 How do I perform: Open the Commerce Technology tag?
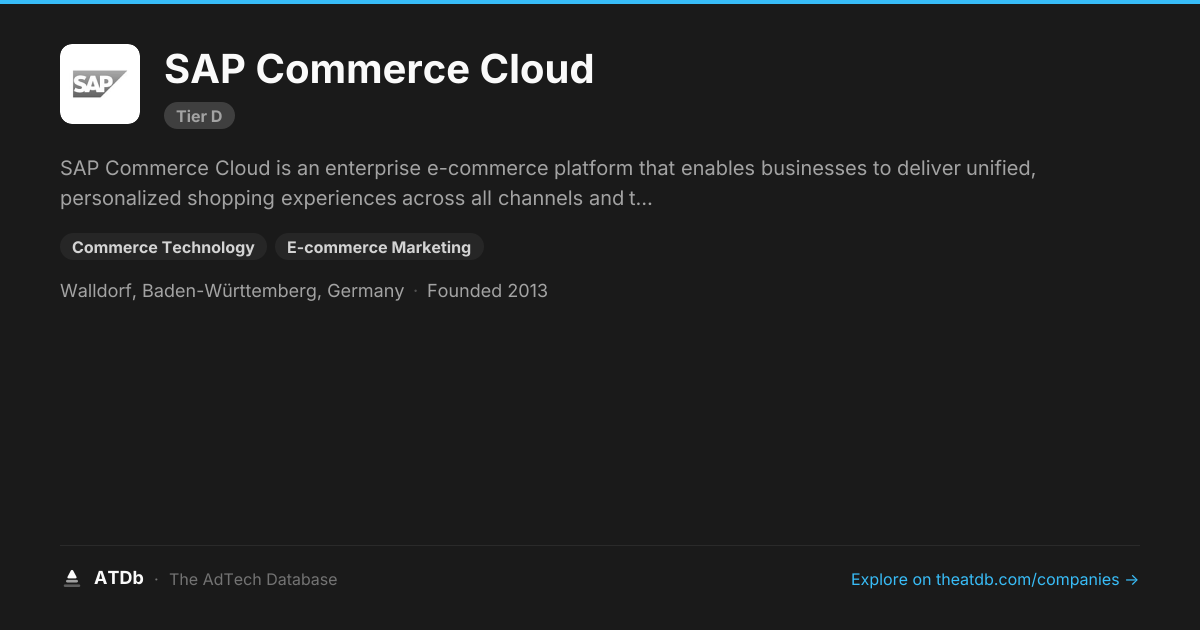163,247
